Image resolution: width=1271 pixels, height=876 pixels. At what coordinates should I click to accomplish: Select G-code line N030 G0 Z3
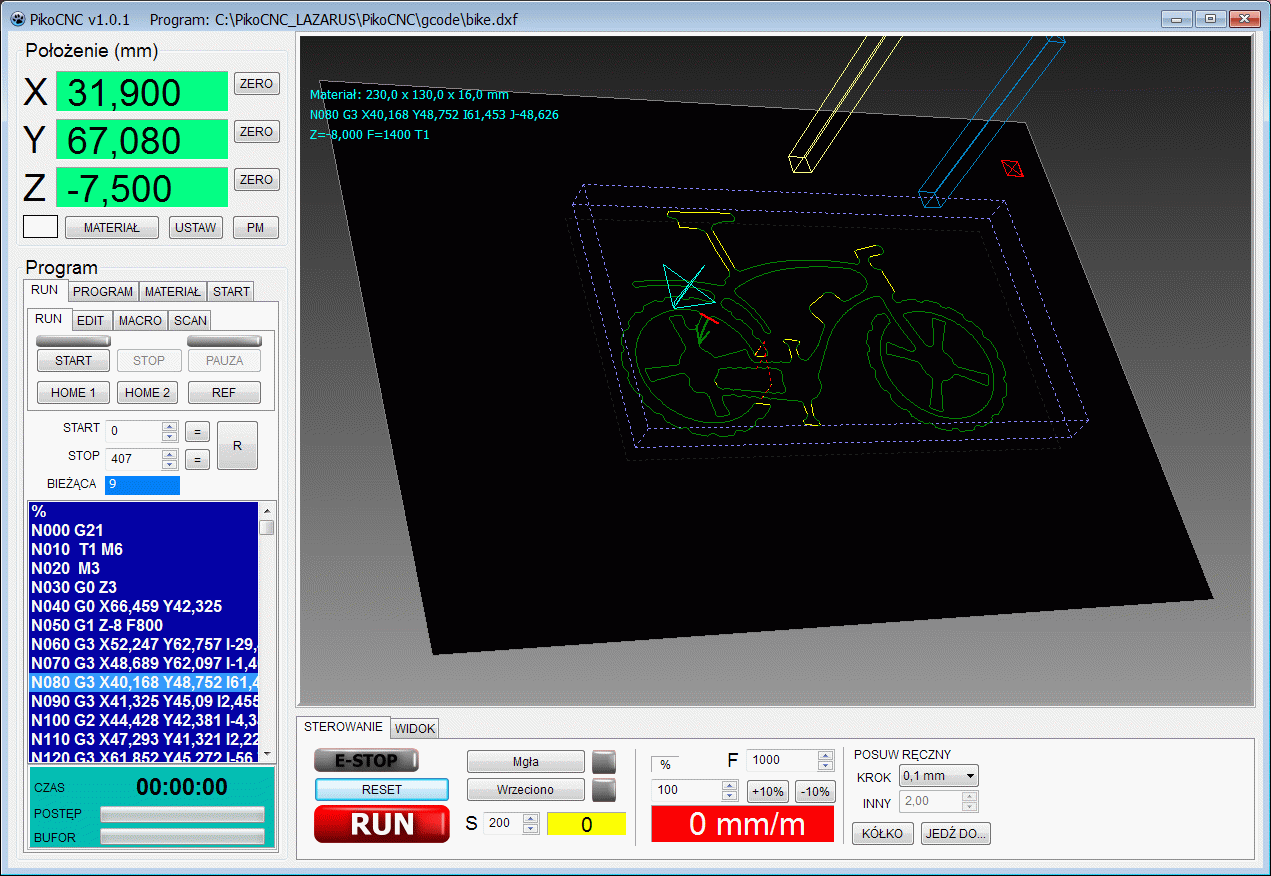point(144,588)
